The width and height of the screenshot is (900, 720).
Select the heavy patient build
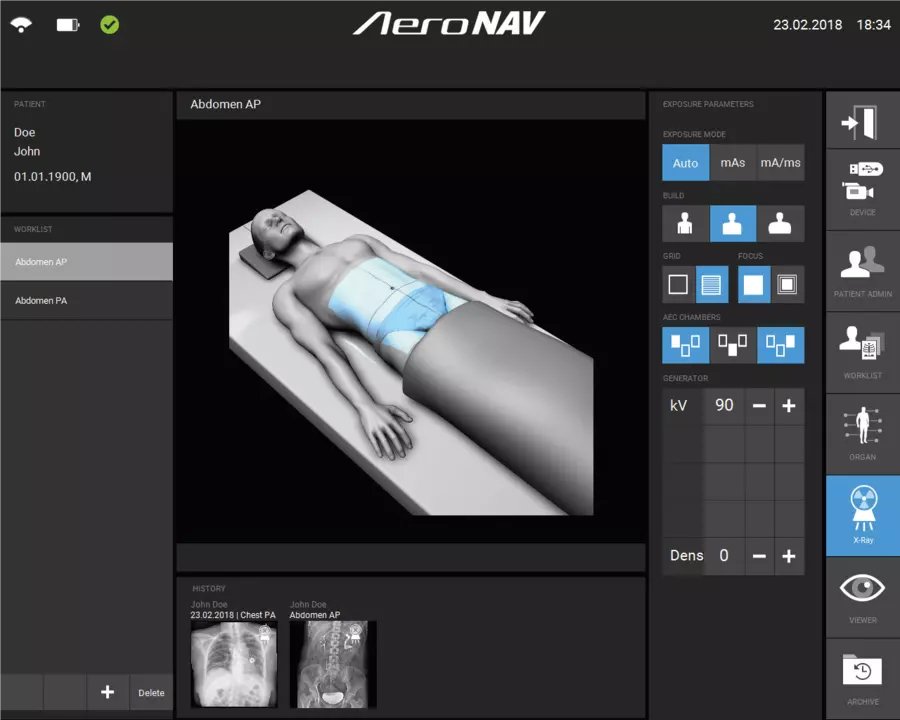[x=781, y=223]
